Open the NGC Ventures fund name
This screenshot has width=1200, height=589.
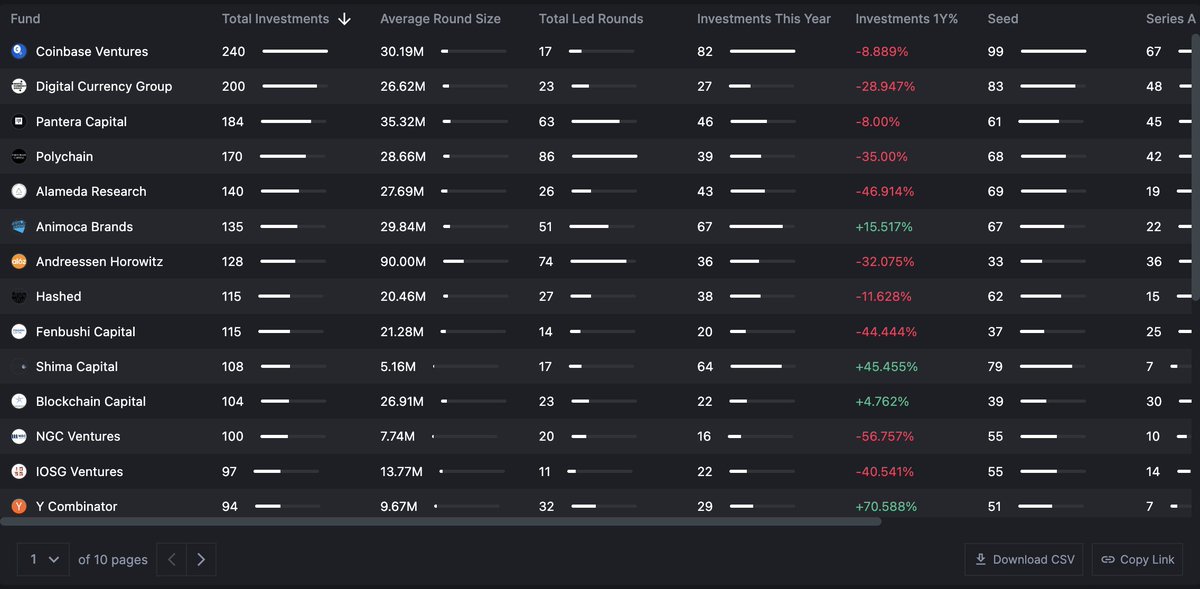coord(78,436)
